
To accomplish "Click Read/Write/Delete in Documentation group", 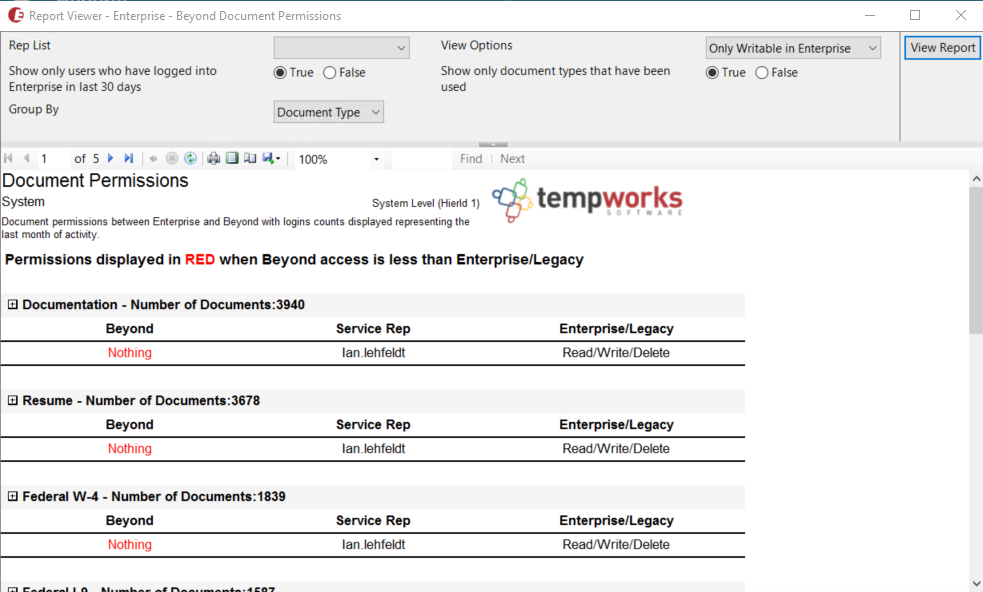I will (616, 353).
